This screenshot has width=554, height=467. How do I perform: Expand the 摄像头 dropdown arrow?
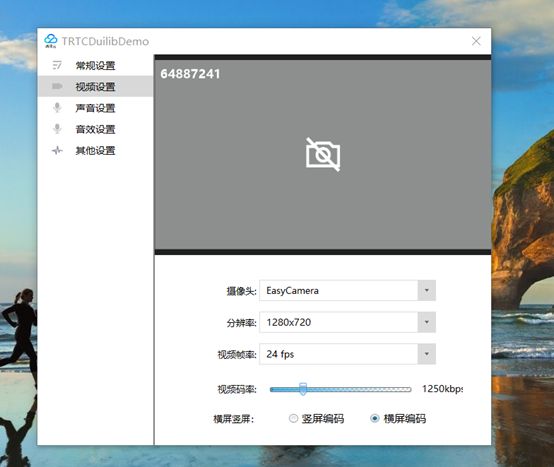coord(426,290)
